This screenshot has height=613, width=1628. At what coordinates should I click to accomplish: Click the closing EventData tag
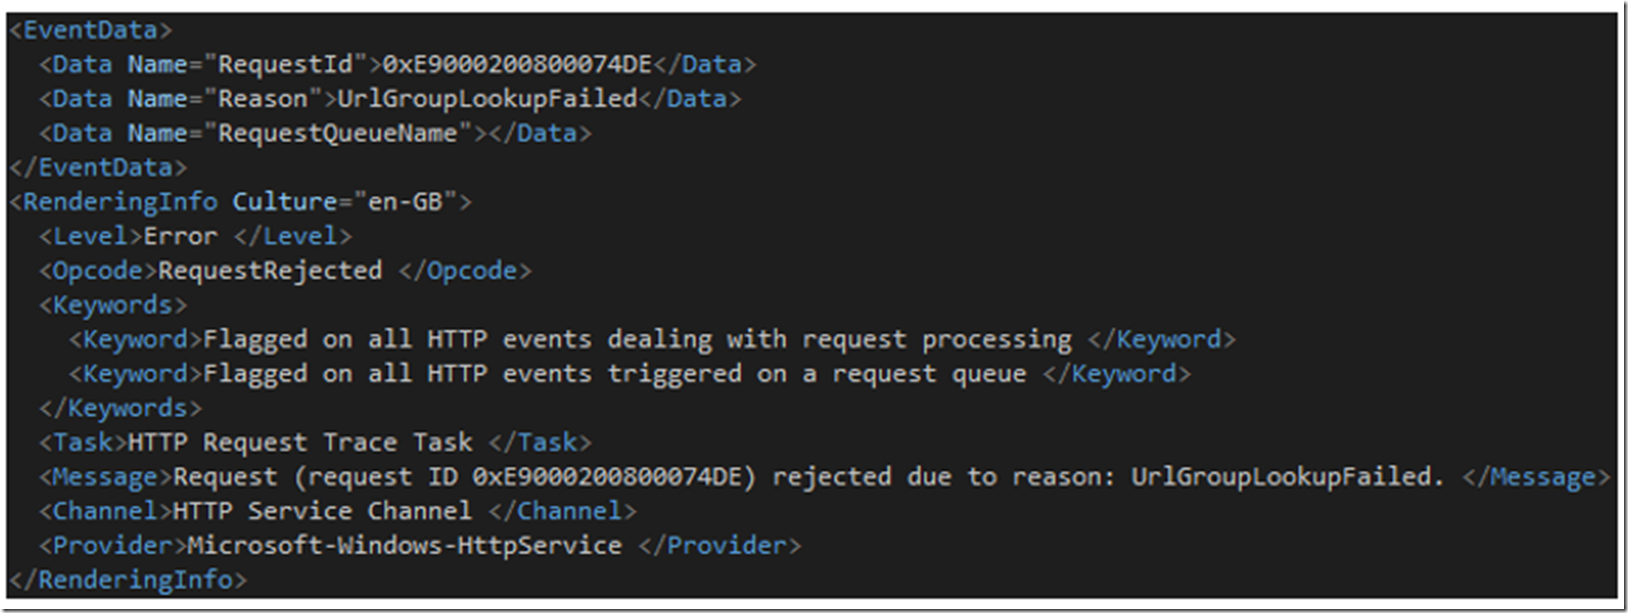pos(98,167)
